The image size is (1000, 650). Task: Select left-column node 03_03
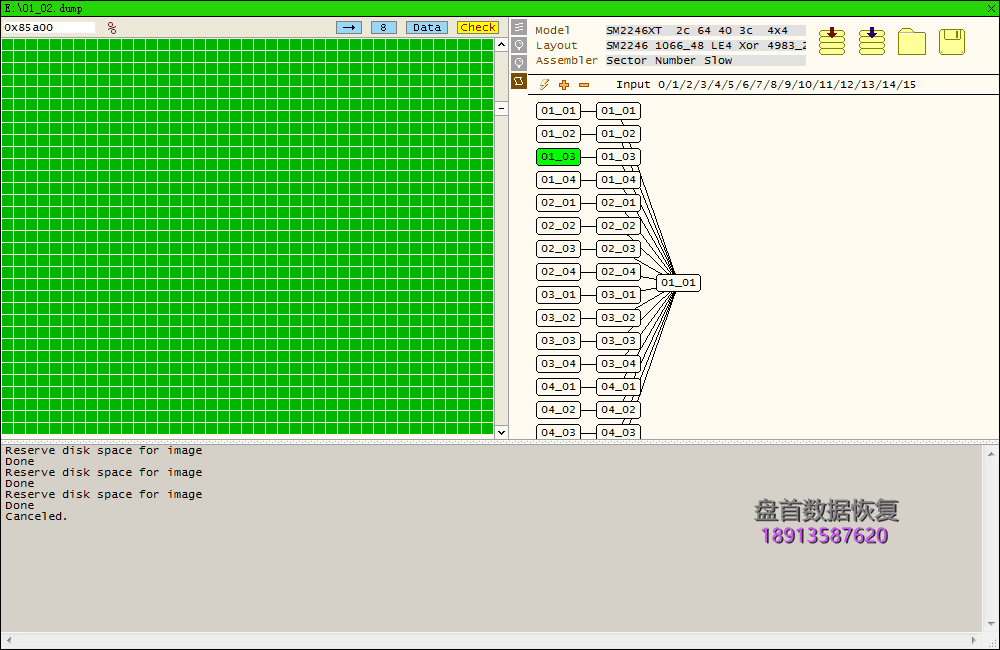(x=558, y=341)
